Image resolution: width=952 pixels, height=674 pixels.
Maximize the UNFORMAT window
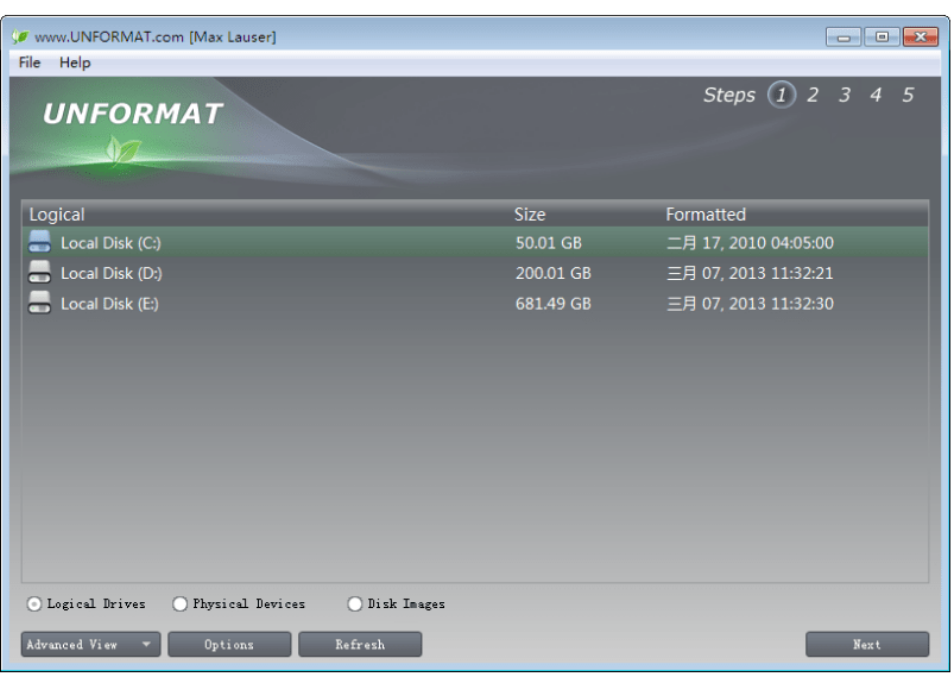click(x=882, y=37)
